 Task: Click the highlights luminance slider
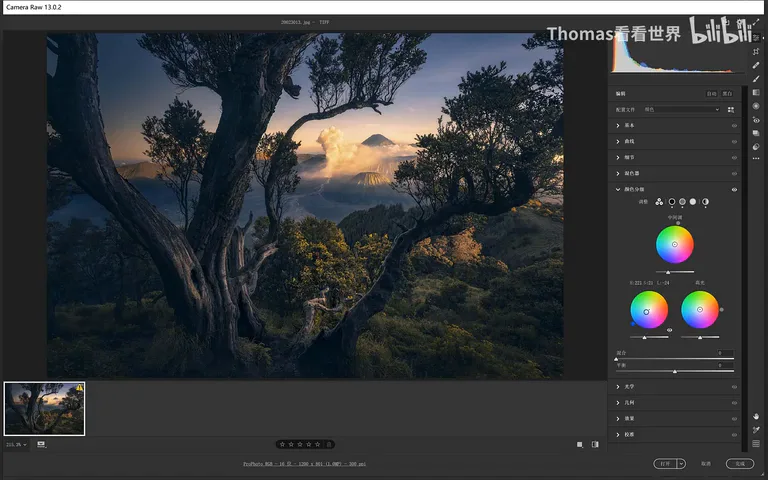point(700,337)
